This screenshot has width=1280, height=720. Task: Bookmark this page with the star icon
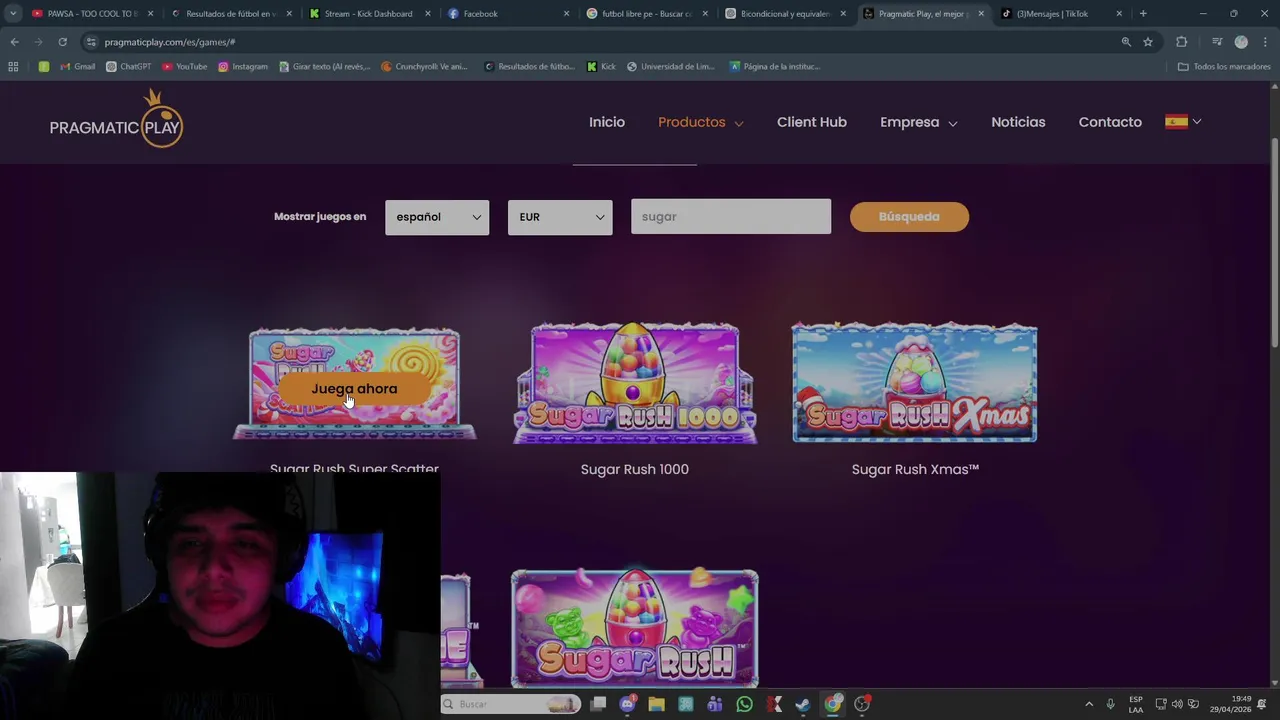click(1148, 42)
